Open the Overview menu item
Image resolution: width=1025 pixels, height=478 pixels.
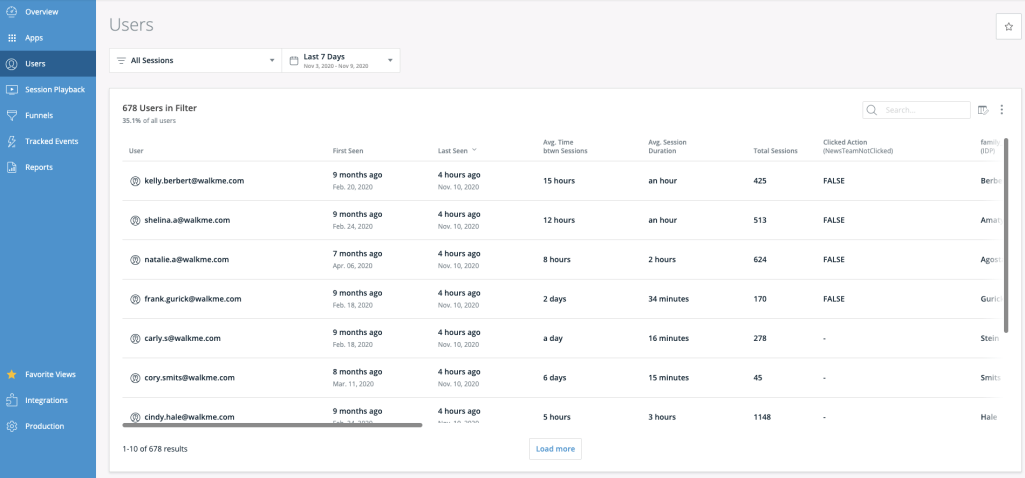41,12
